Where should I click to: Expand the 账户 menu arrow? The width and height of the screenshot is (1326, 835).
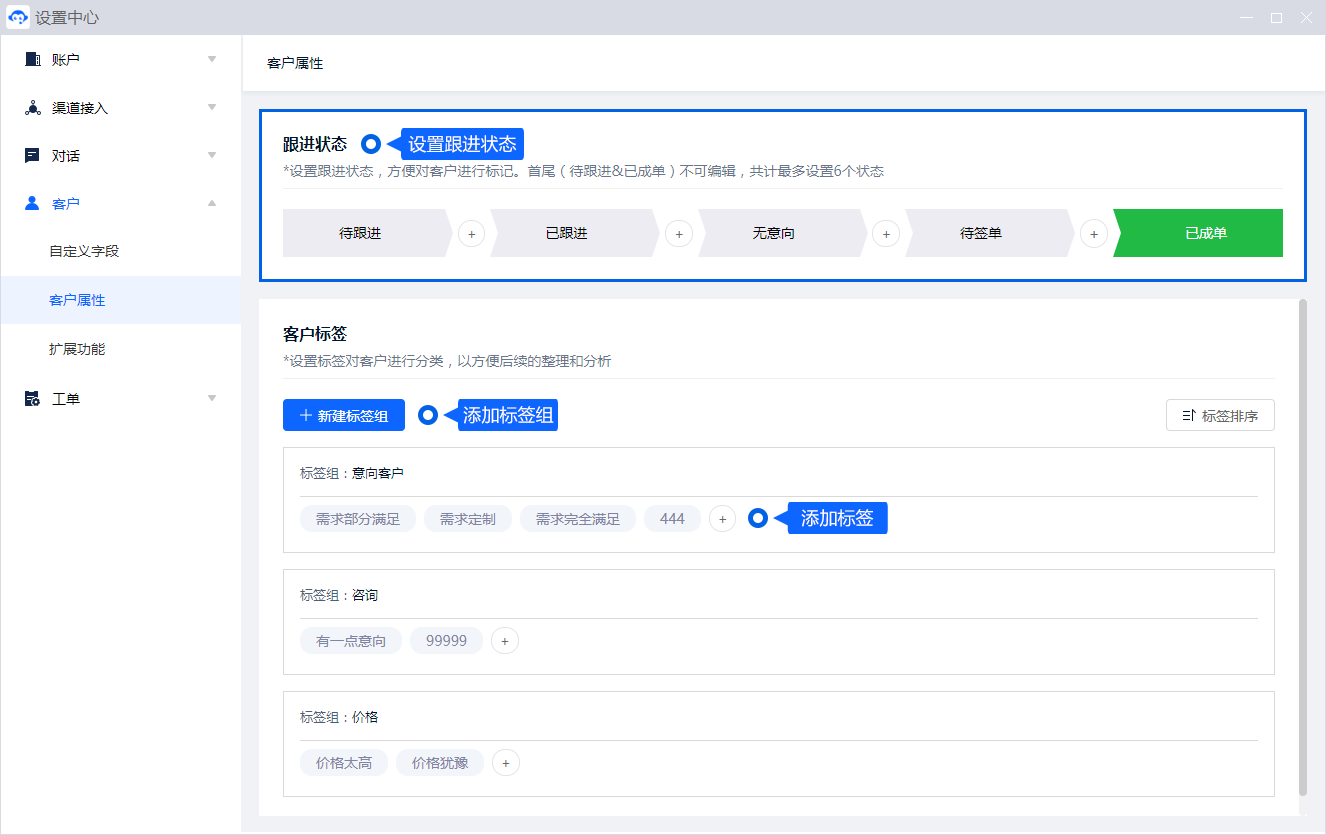(x=212, y=59)
